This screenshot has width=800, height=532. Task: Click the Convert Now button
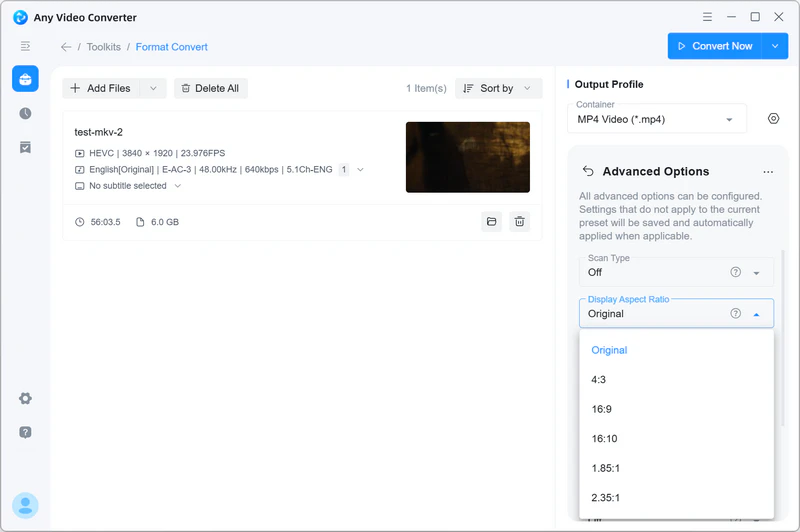click(714, 46)
